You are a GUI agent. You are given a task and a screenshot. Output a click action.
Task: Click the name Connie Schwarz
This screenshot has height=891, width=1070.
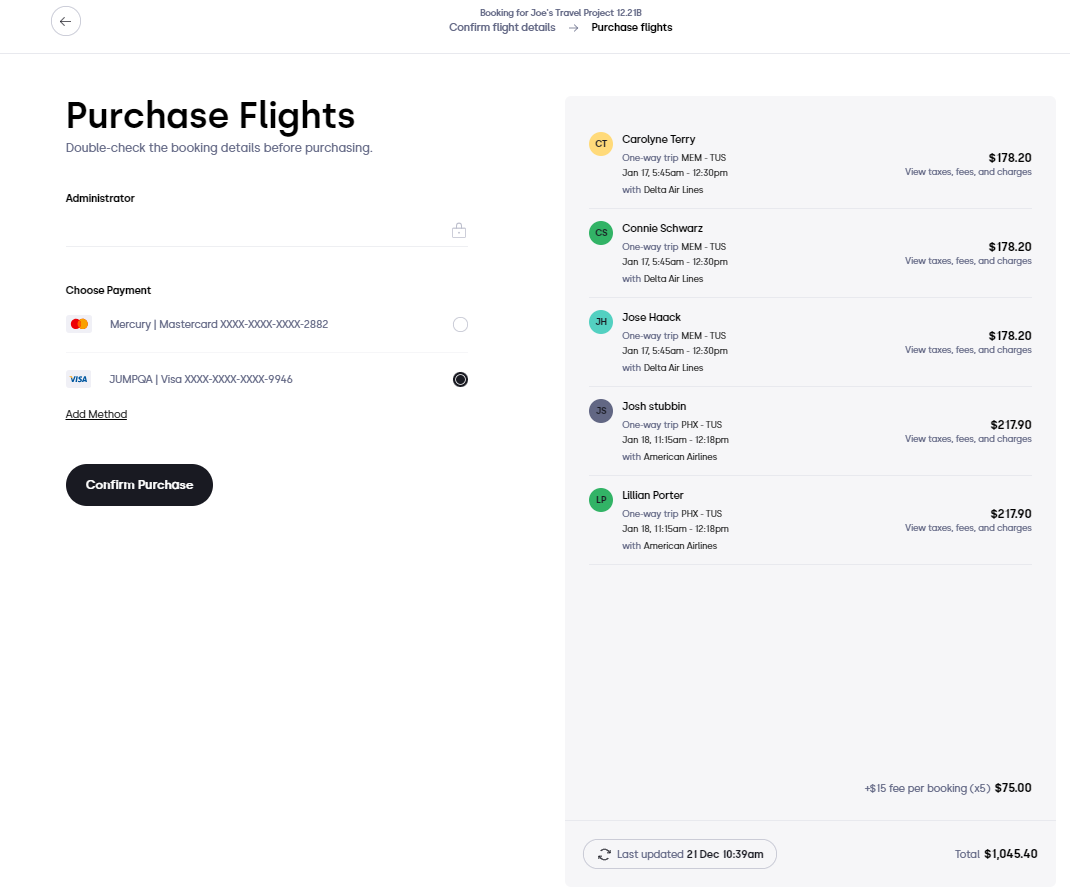click(662, 229)
